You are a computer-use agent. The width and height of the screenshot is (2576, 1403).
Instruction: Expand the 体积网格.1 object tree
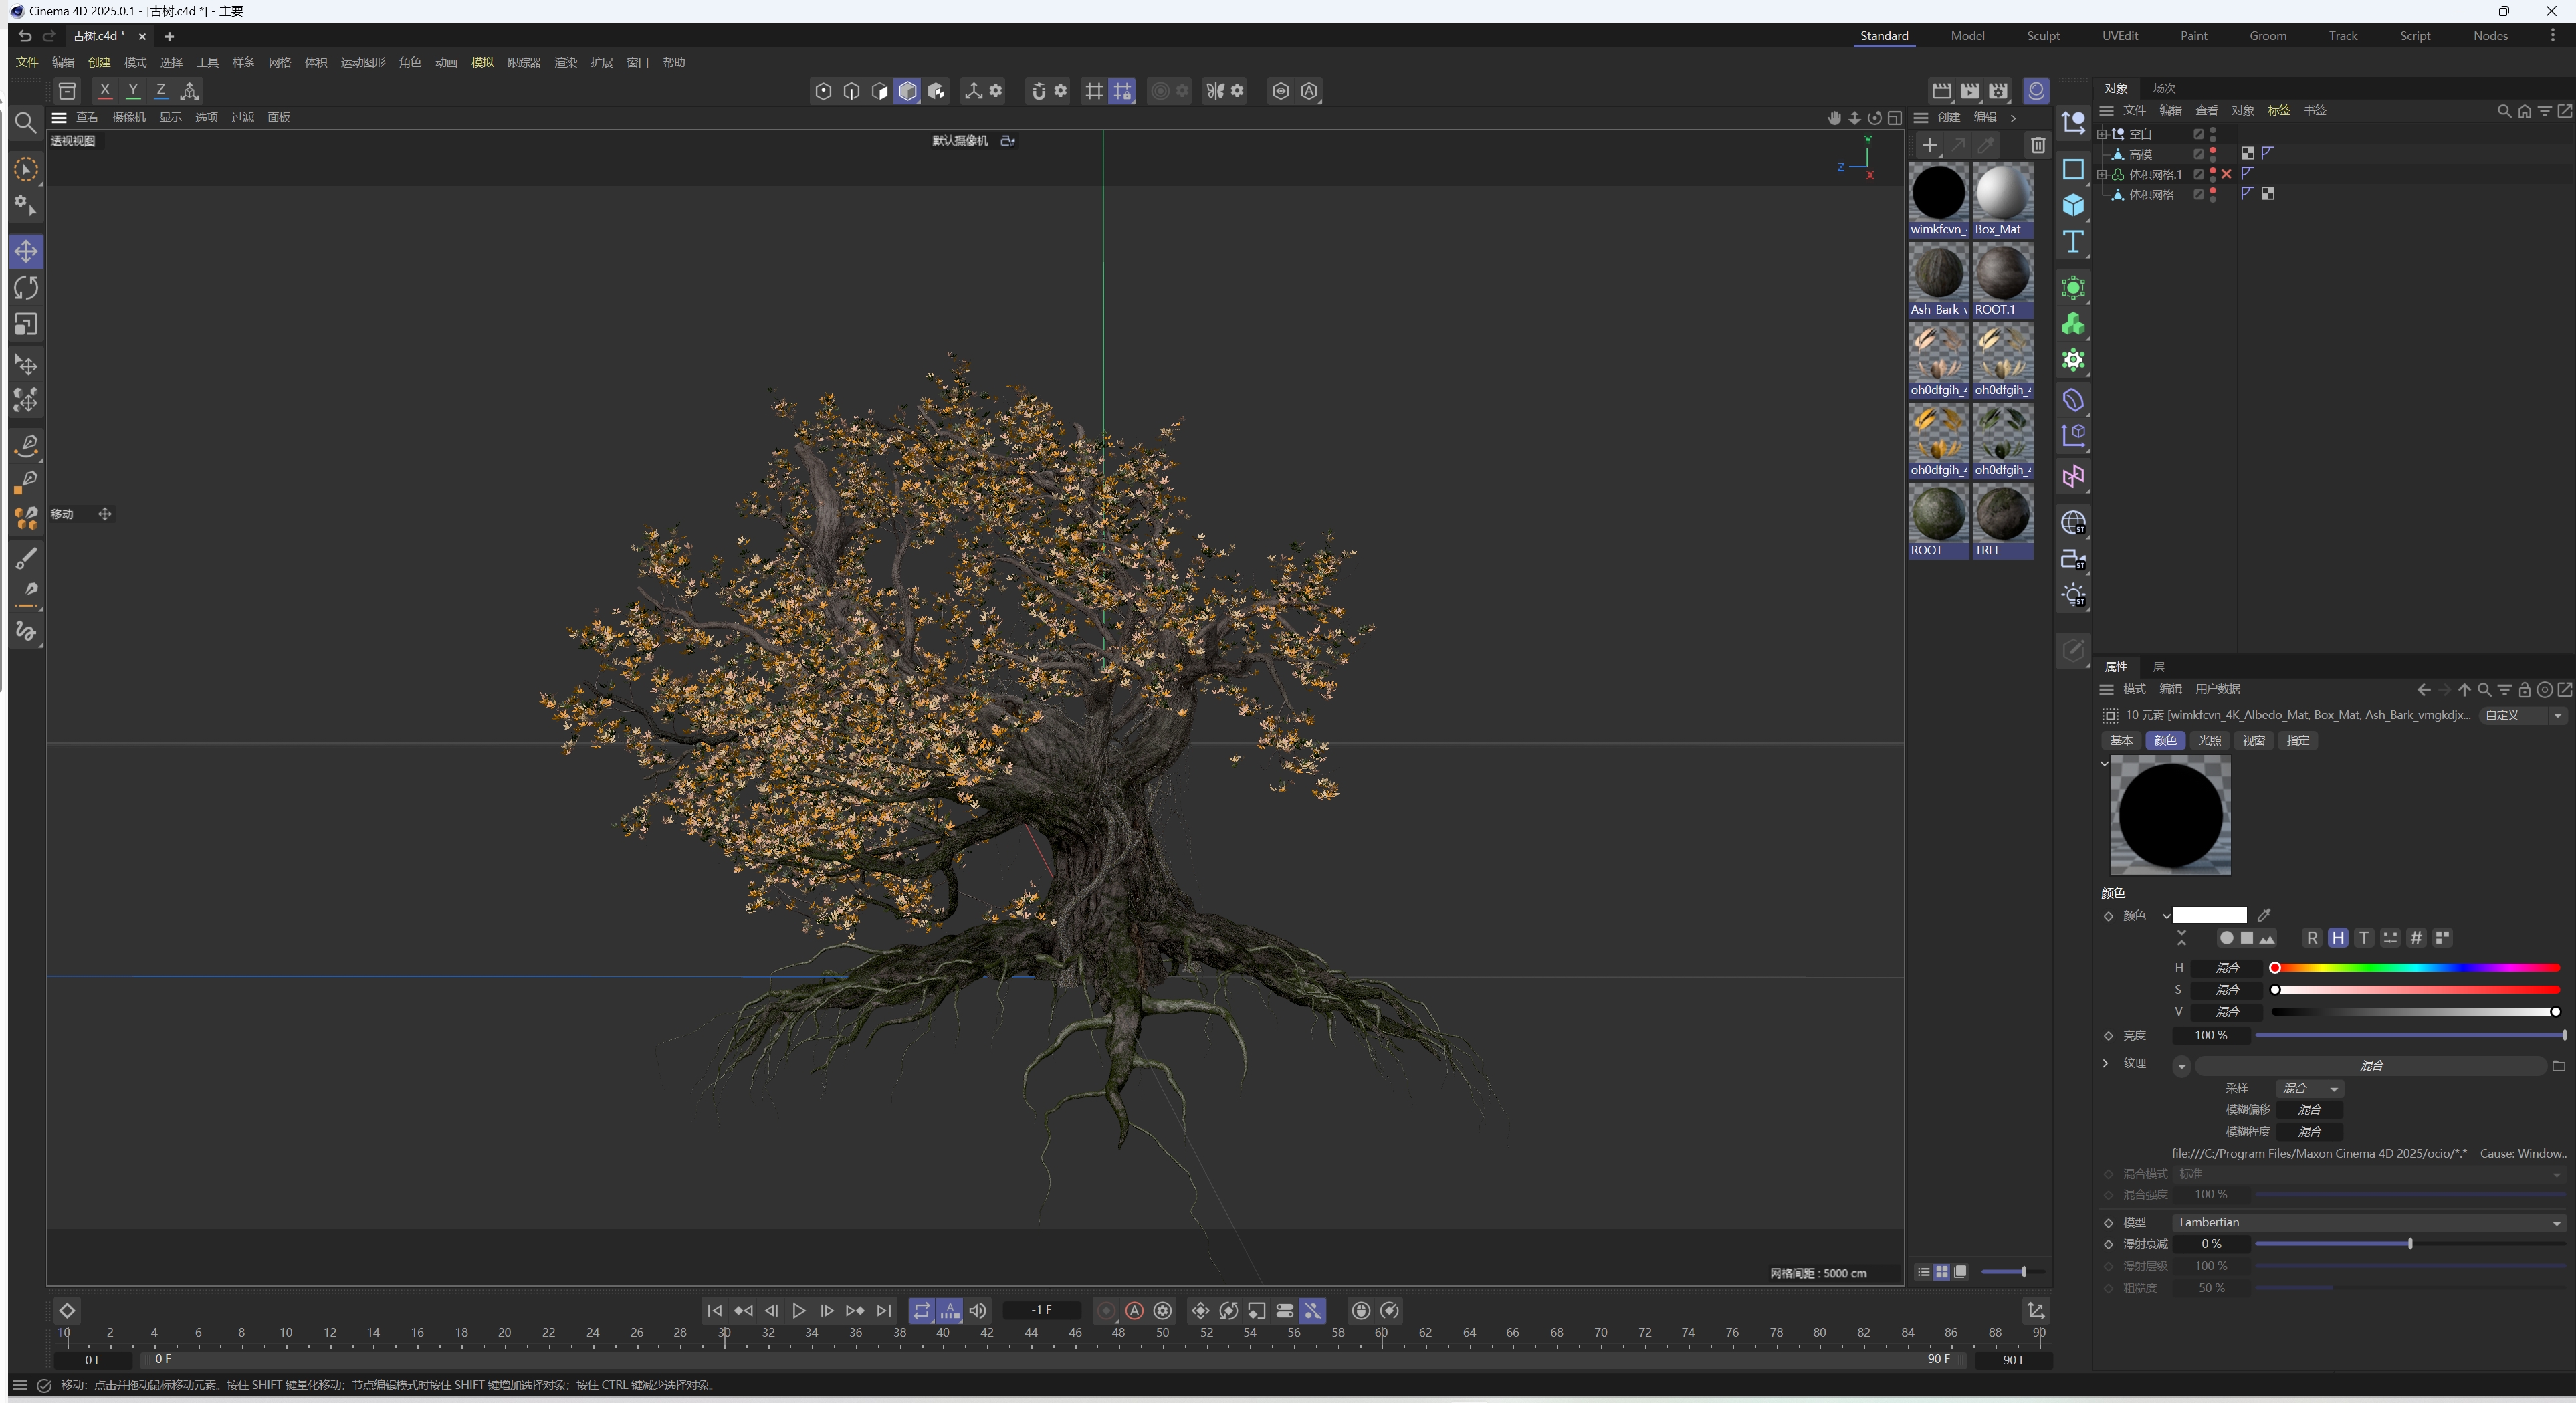[2102, 174]
